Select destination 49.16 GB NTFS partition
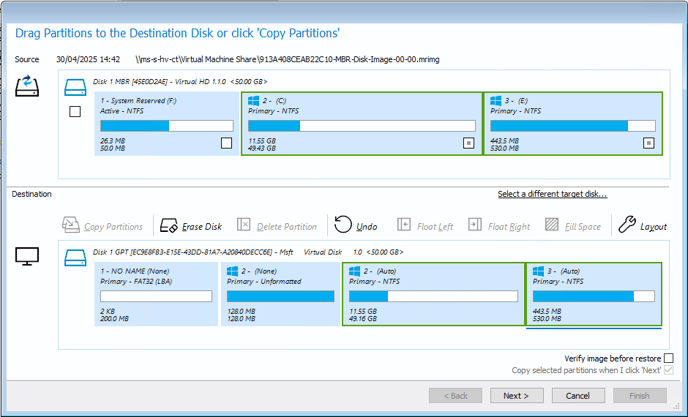Viewport: 688px width, 417px height. click(x=433, y=294)
